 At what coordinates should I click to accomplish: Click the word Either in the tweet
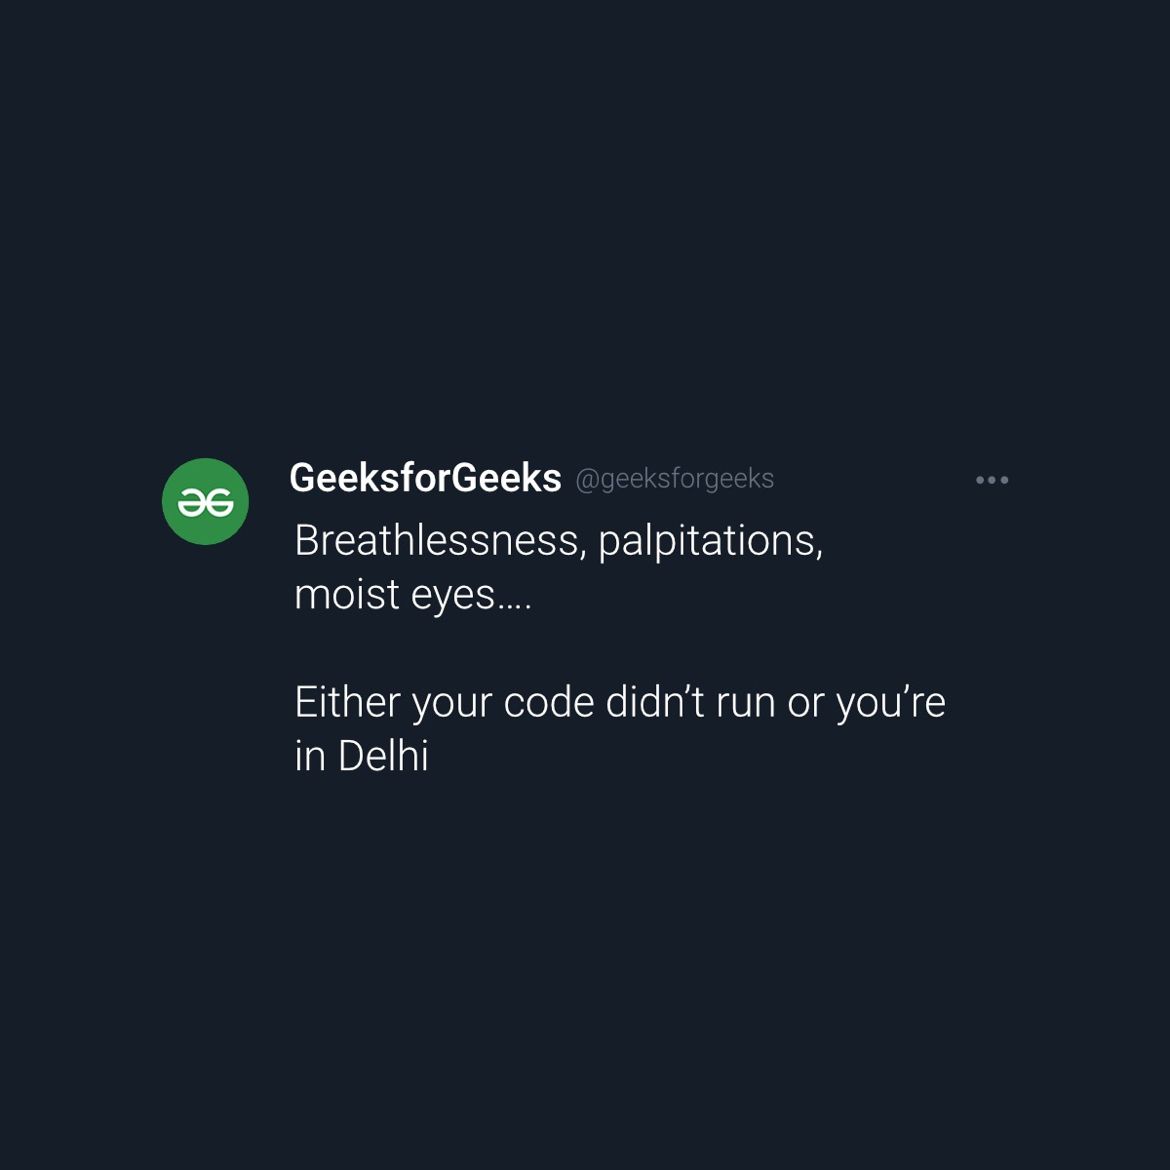click(x=347, y=702)
